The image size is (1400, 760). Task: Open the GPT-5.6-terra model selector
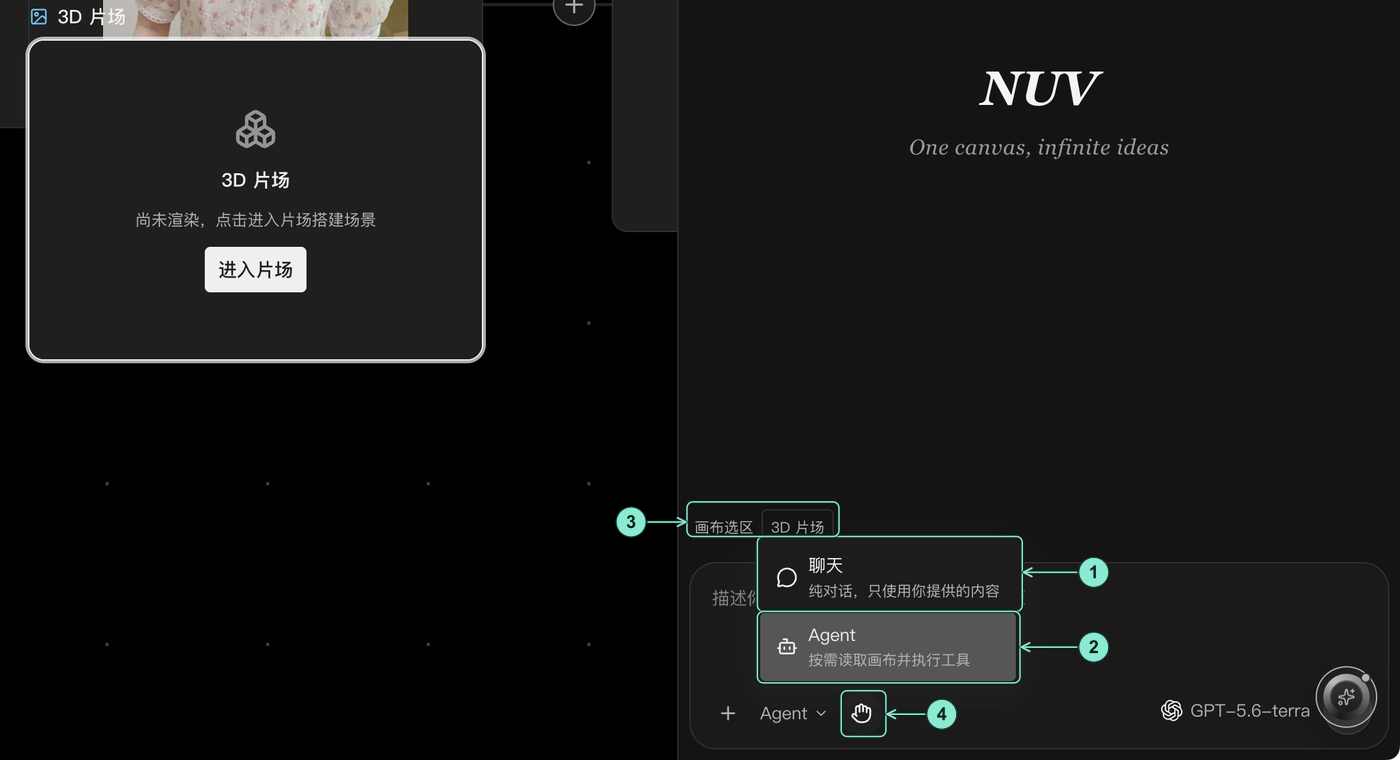pos(1235,710)
